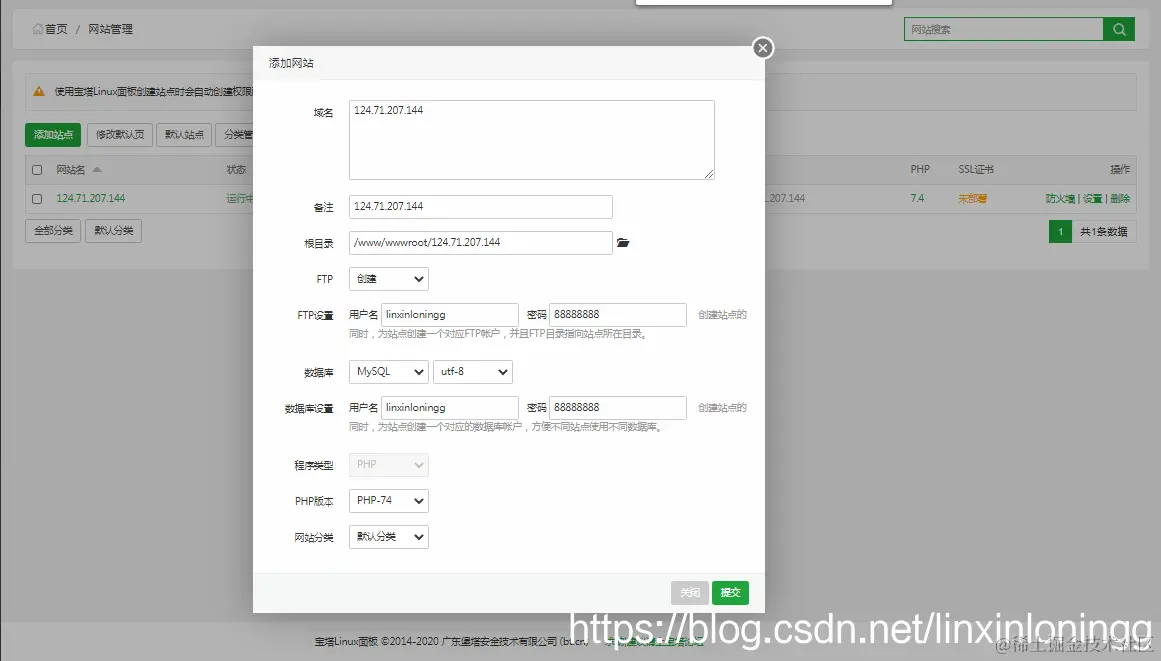Viewport: 1161px width, 661px height.
Task: Click into the 域名 domain textarea
Action: (531, 138)
